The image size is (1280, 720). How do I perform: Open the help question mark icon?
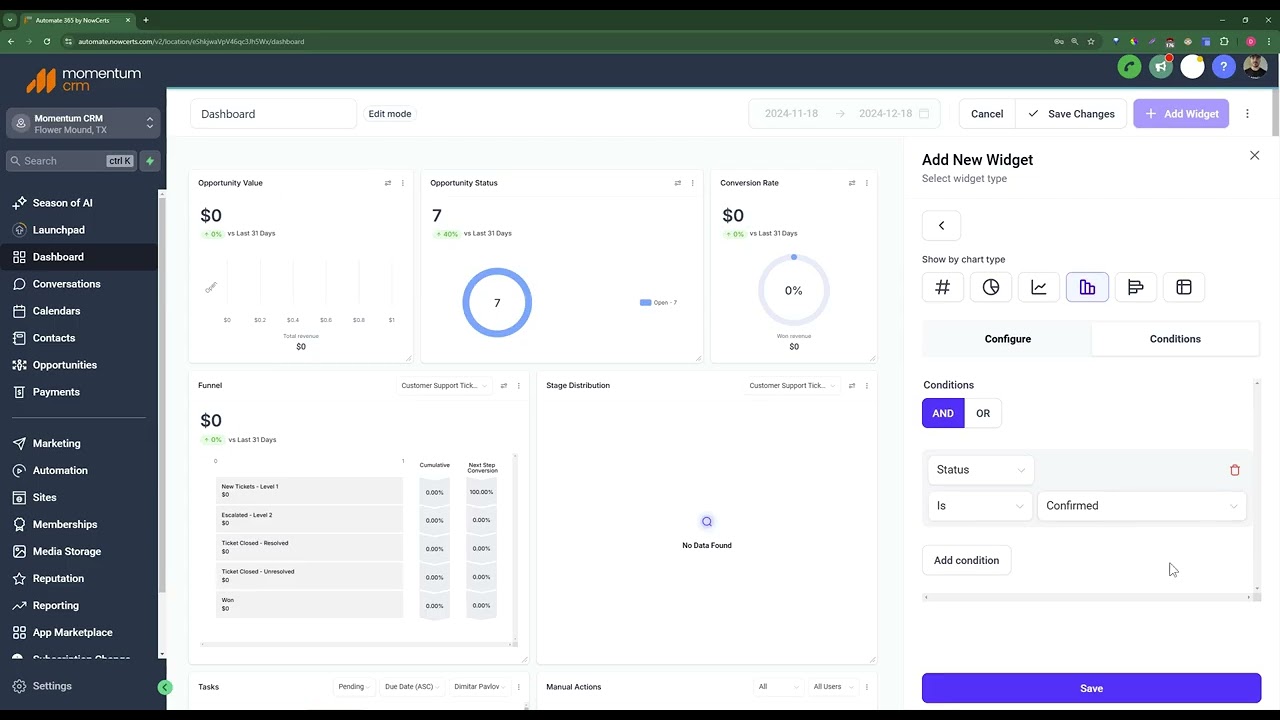tap(1223, 67)
